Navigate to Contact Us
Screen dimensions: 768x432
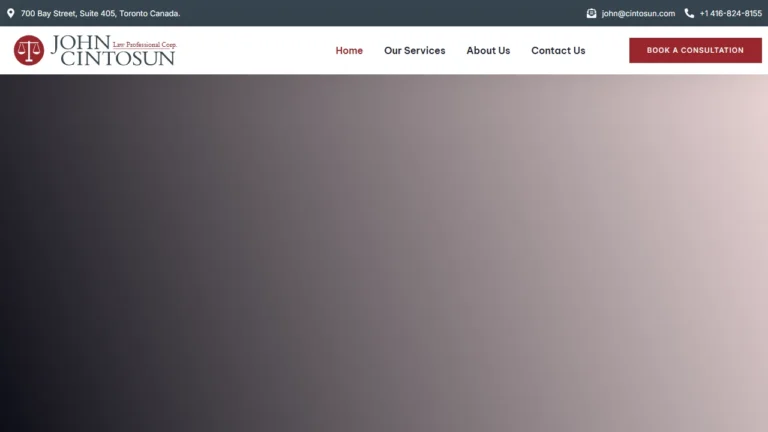point(558,50)
